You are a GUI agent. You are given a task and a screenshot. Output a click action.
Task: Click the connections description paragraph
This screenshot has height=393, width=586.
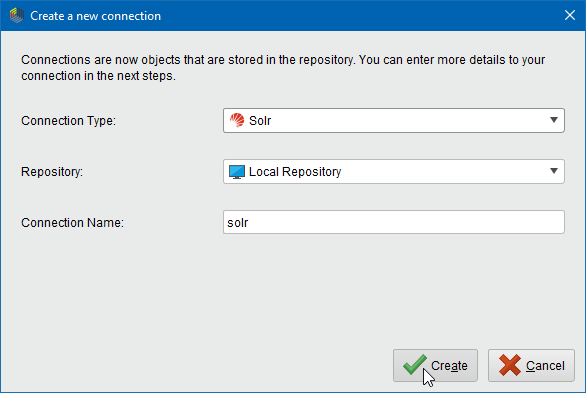(283, 68)
